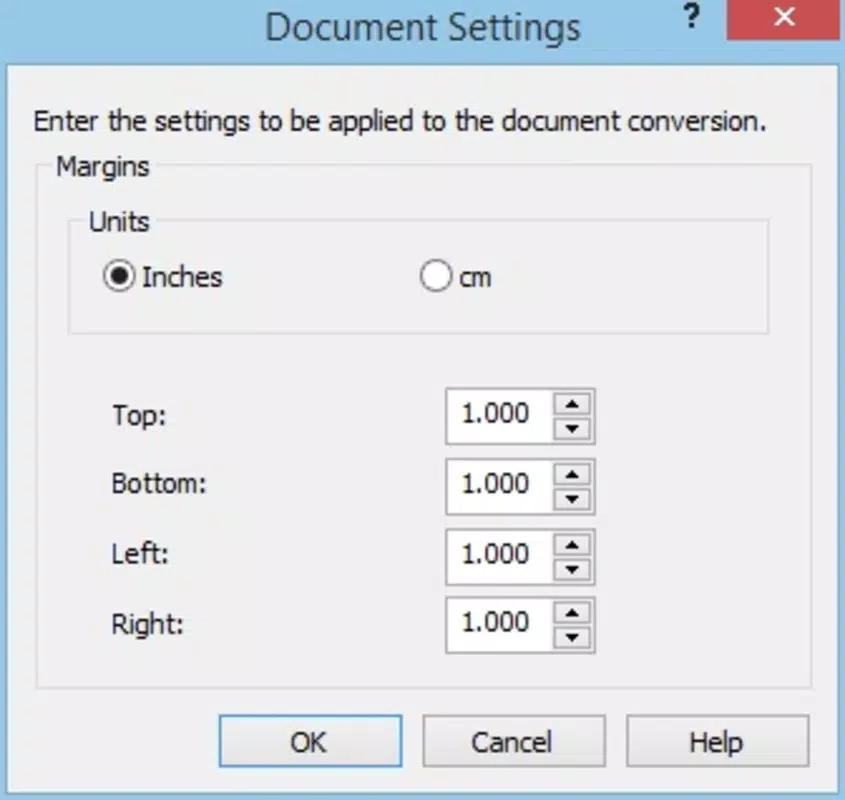Click into the Bottom margin field
The image size is (845, 800).
500,487
